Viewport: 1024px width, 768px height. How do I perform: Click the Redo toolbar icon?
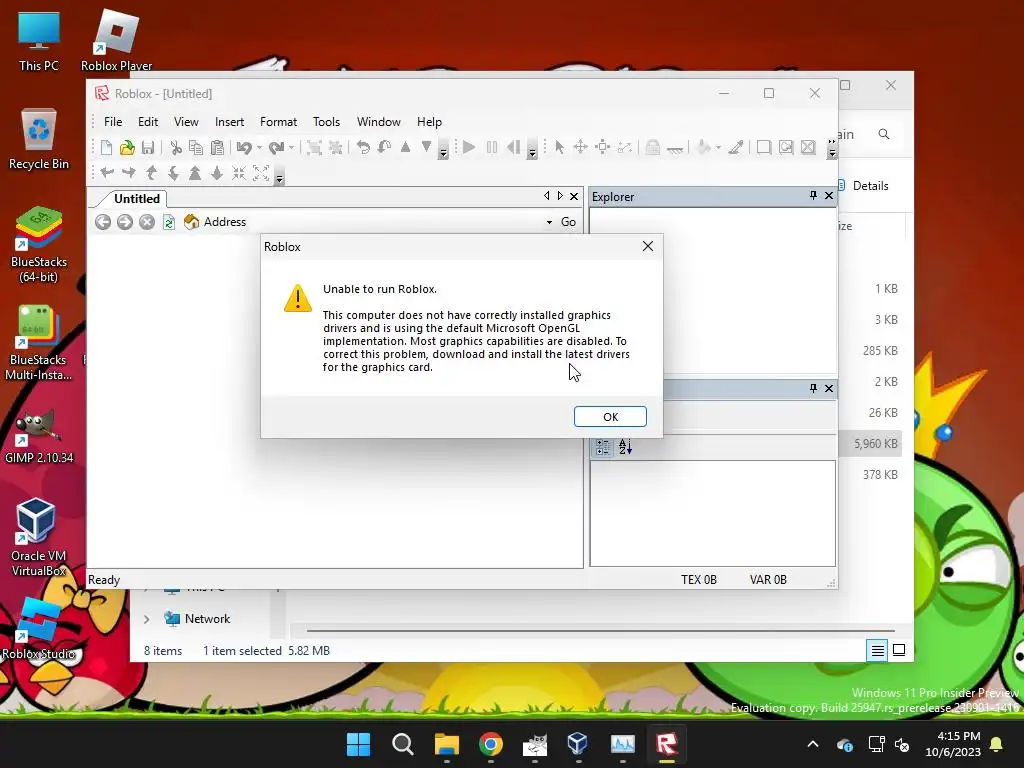click(x=276, y=148)
